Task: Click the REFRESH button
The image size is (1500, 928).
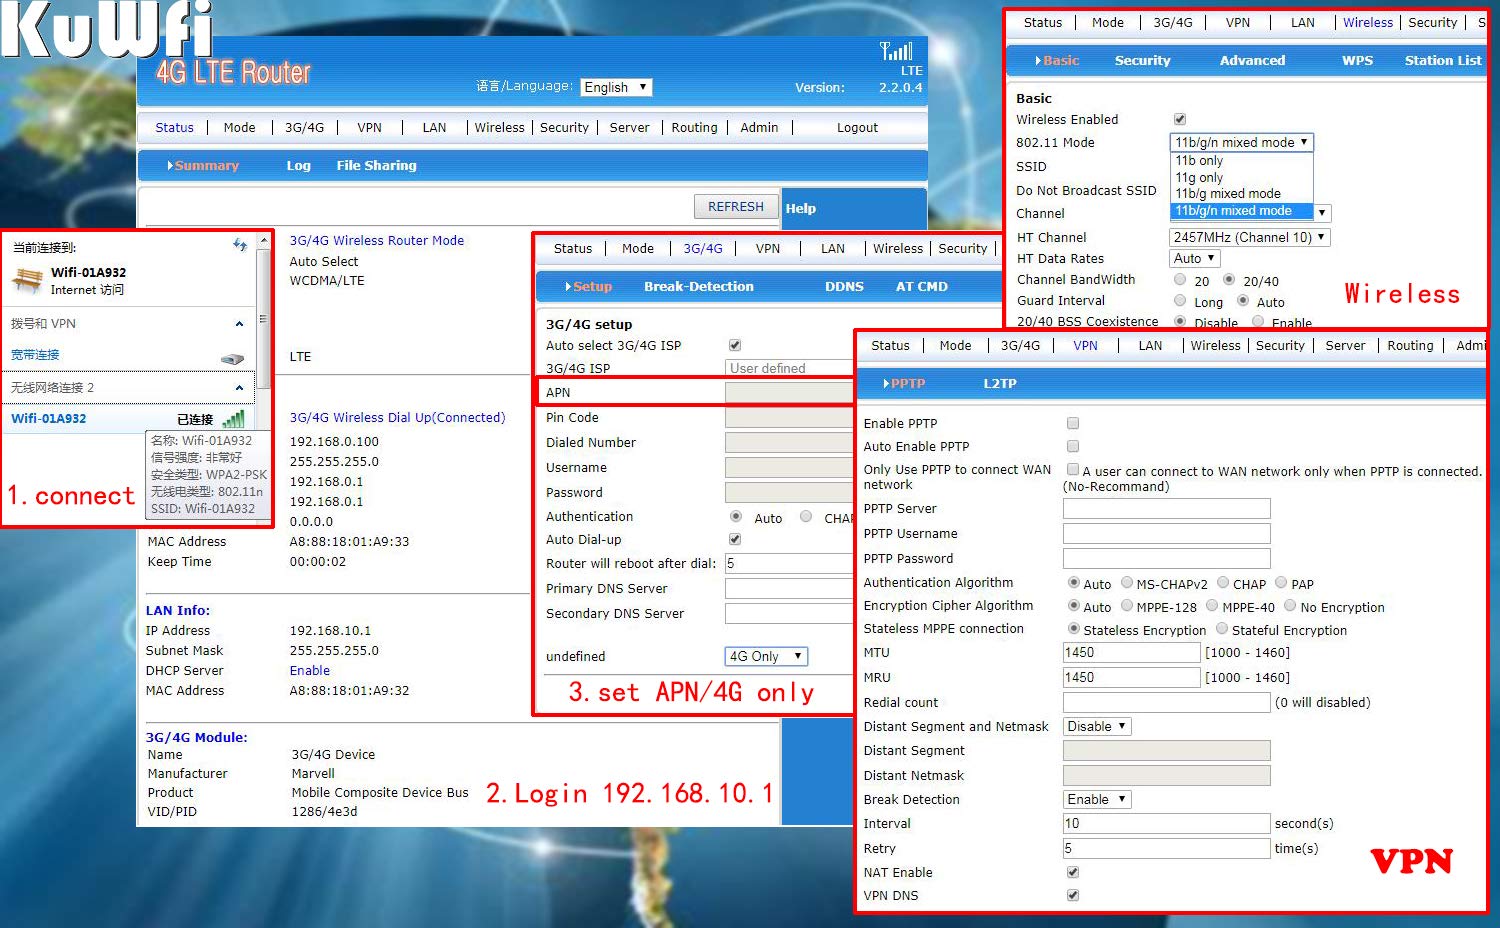Action: pyautogui.click(x=736, y=207)
